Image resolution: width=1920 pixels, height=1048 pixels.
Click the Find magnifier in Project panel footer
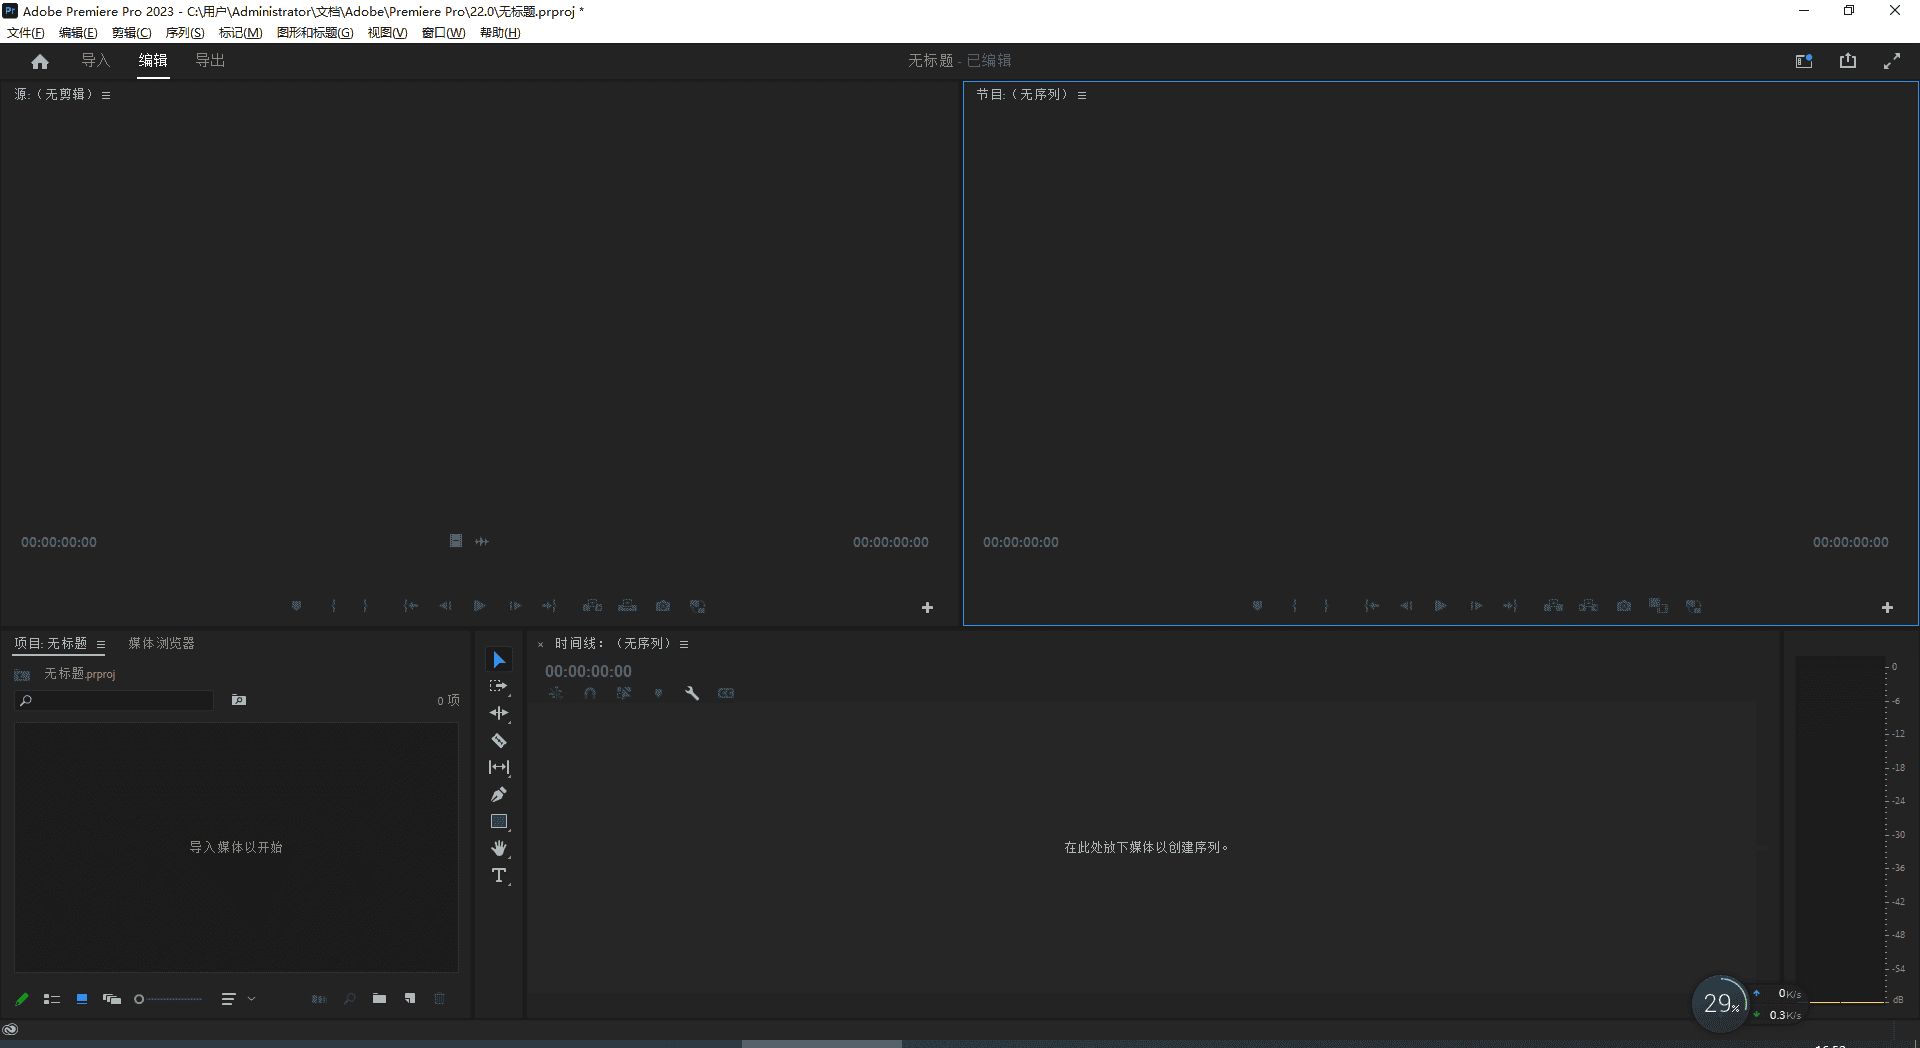350,998
